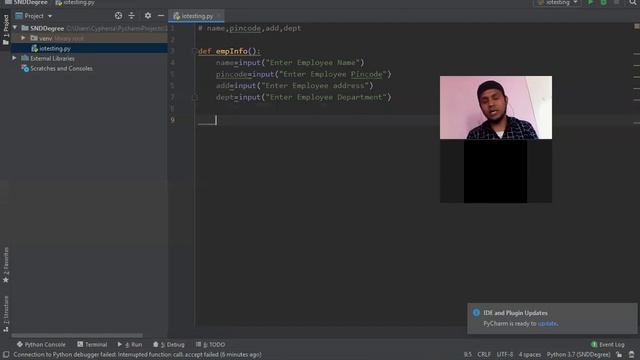Click the comment on line 1
The width and height of the screenshot is (640, 360).
point(250,28)
